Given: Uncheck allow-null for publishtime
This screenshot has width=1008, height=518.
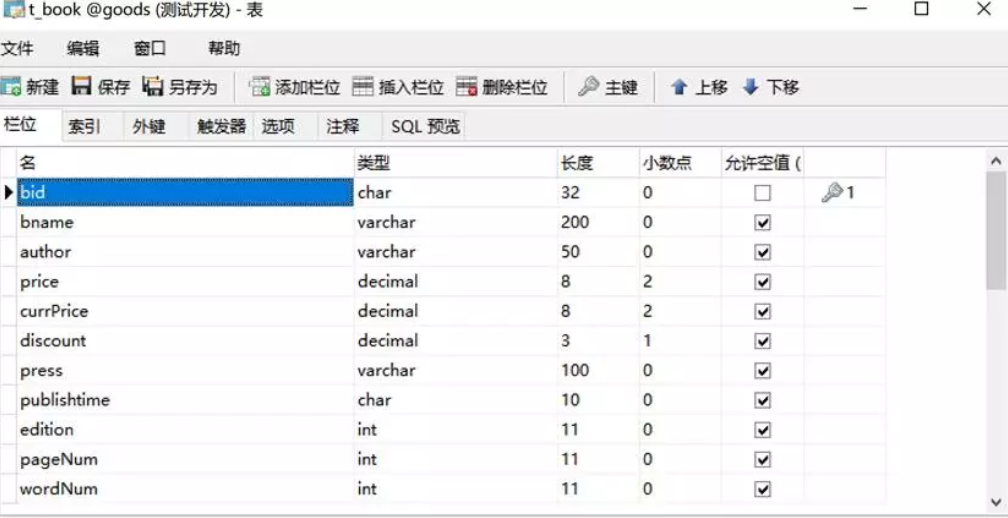Looking at the screenshot, I should [762, 400].
